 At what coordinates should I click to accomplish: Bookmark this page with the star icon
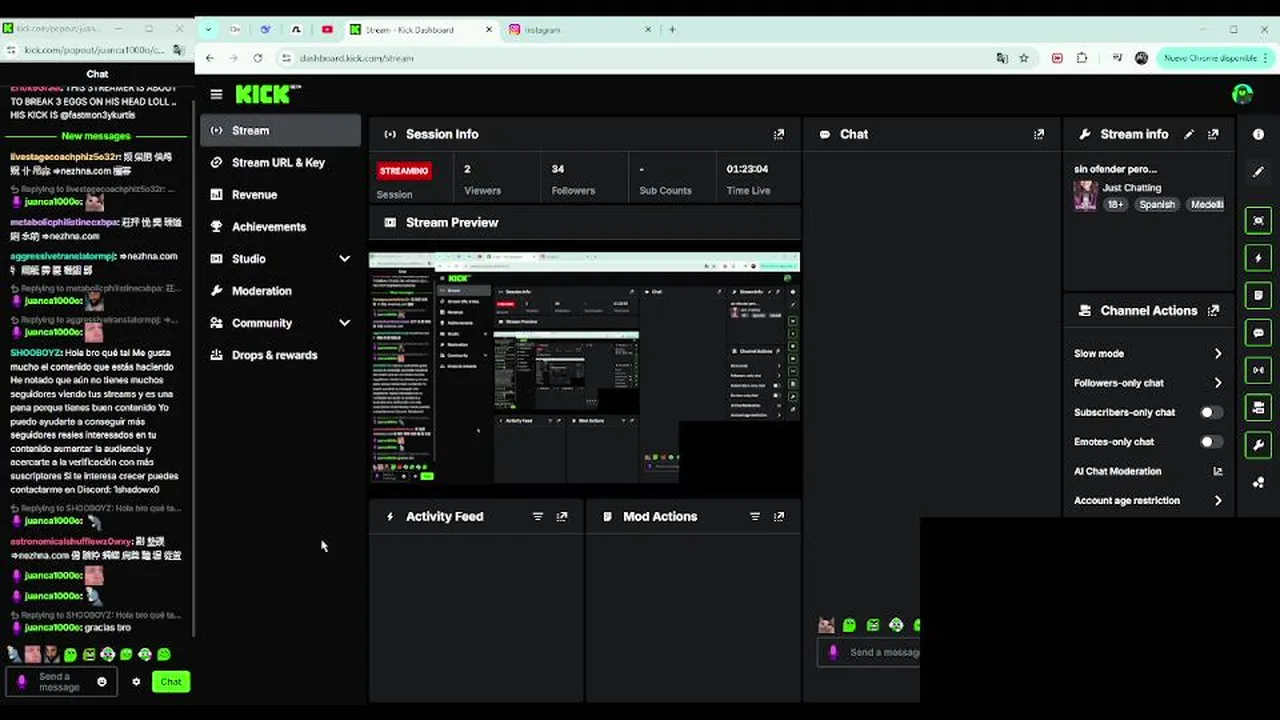[1024, 58]
